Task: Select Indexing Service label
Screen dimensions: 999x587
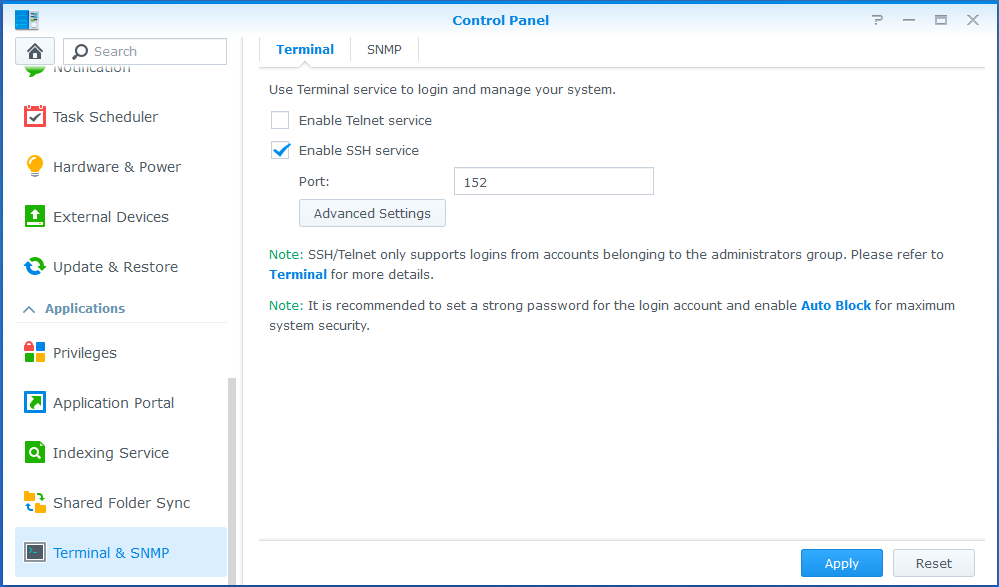Action: (111, 453)
